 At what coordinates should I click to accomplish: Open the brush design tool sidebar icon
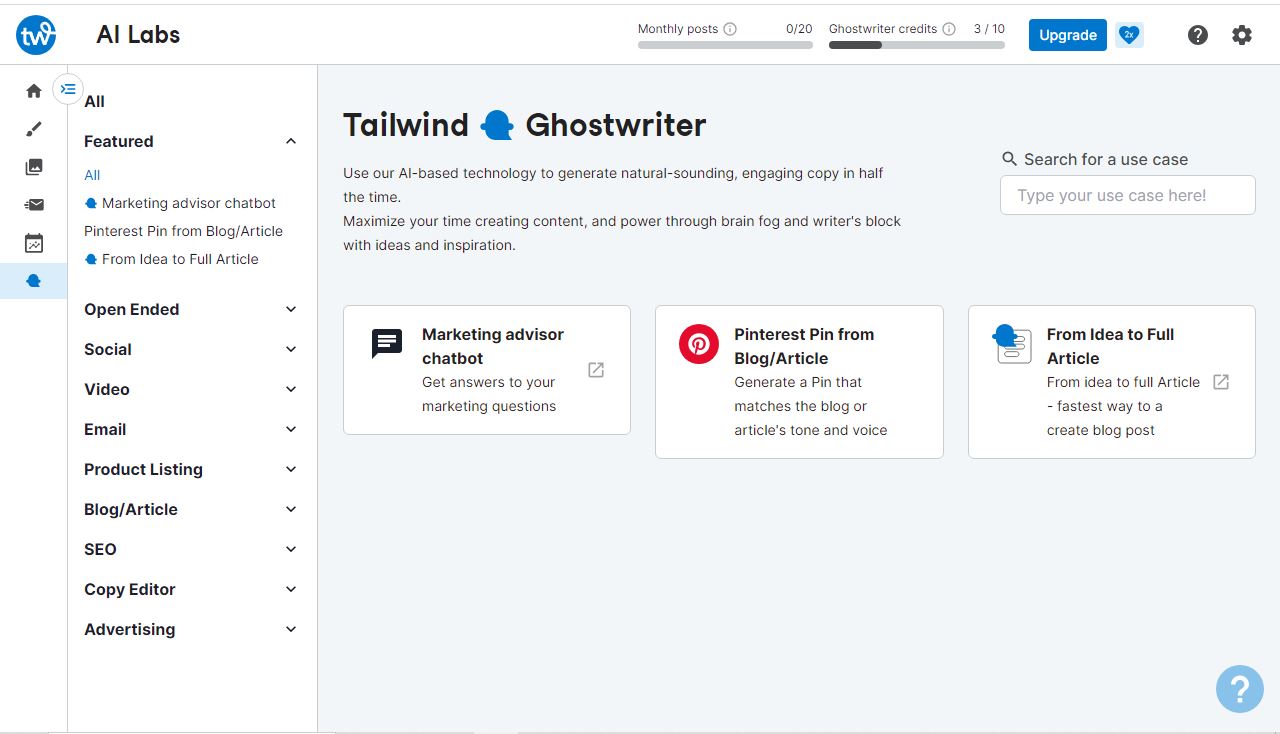(x=34, y=129)
